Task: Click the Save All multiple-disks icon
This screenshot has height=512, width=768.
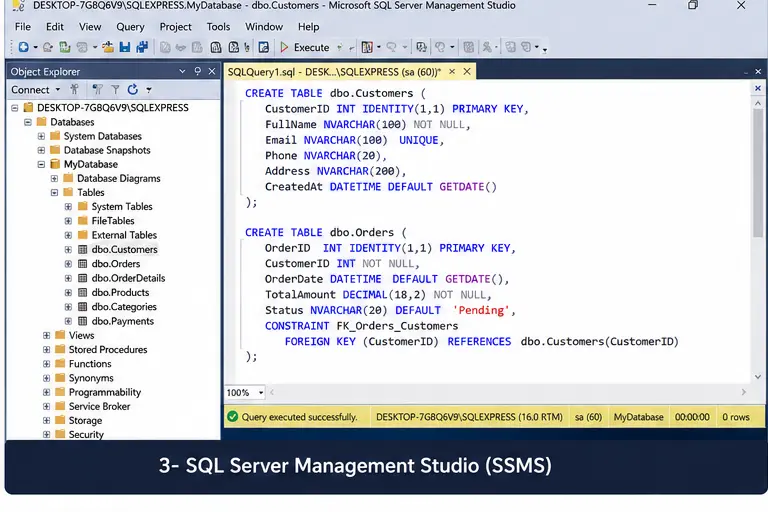Action: click(x=142, y=47)
